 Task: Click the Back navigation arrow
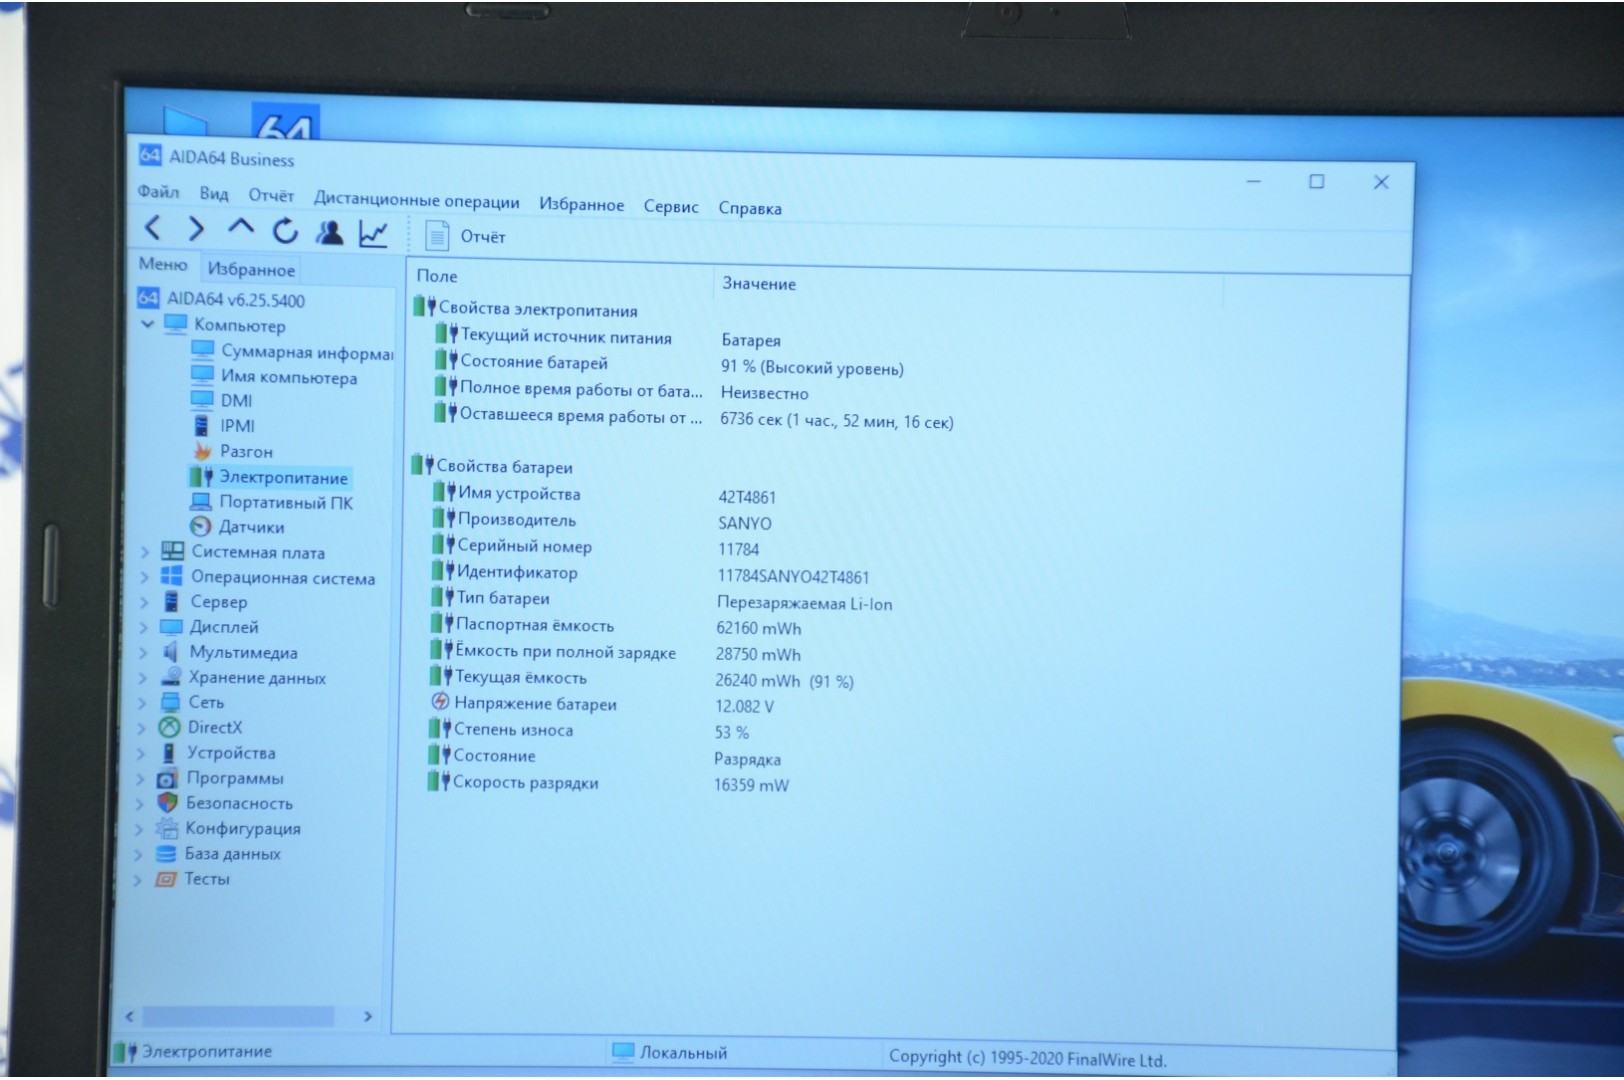pyautogui.click(x=152, y=228)
